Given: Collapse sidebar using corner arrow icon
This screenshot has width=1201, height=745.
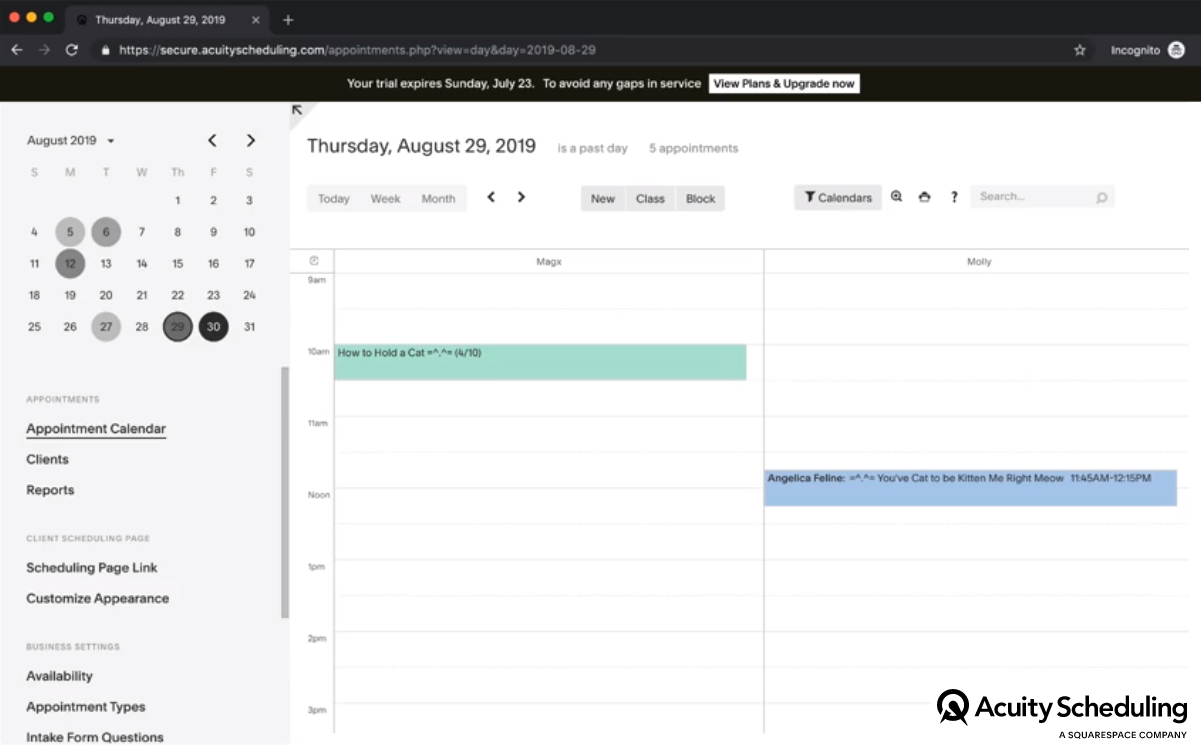Looking at the screenshot, I should 297,110.
